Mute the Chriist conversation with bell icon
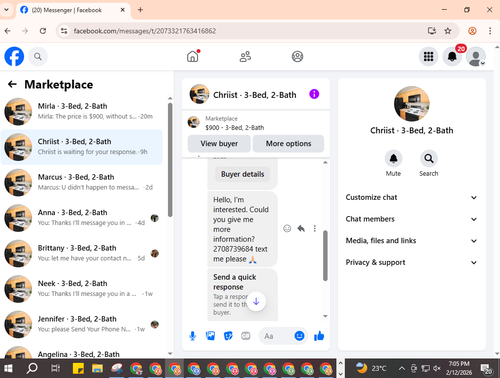This screenshot has height=378, width=500. [x=393, y=158]
